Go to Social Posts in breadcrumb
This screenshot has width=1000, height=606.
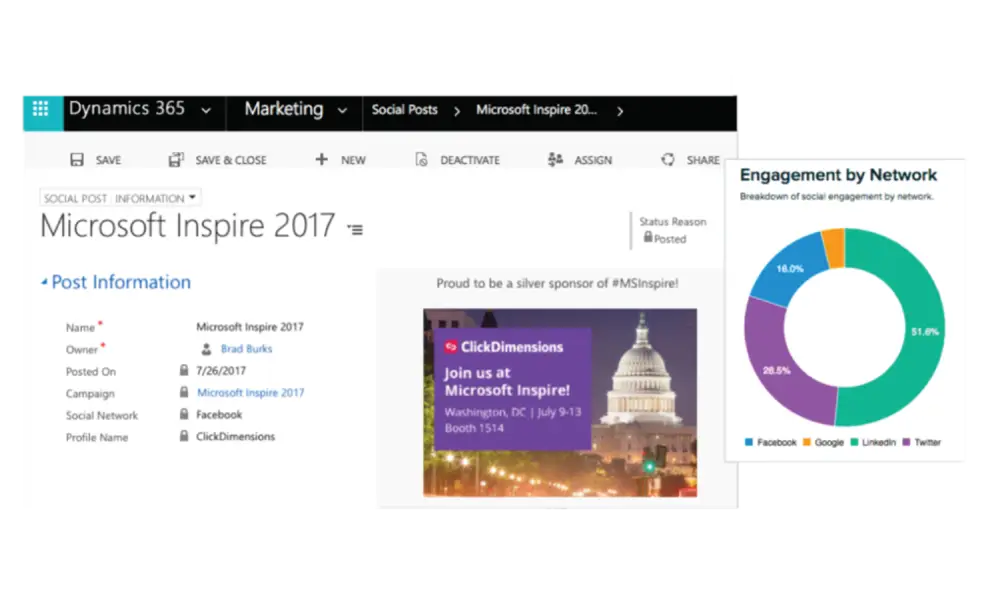click(404, 110)
